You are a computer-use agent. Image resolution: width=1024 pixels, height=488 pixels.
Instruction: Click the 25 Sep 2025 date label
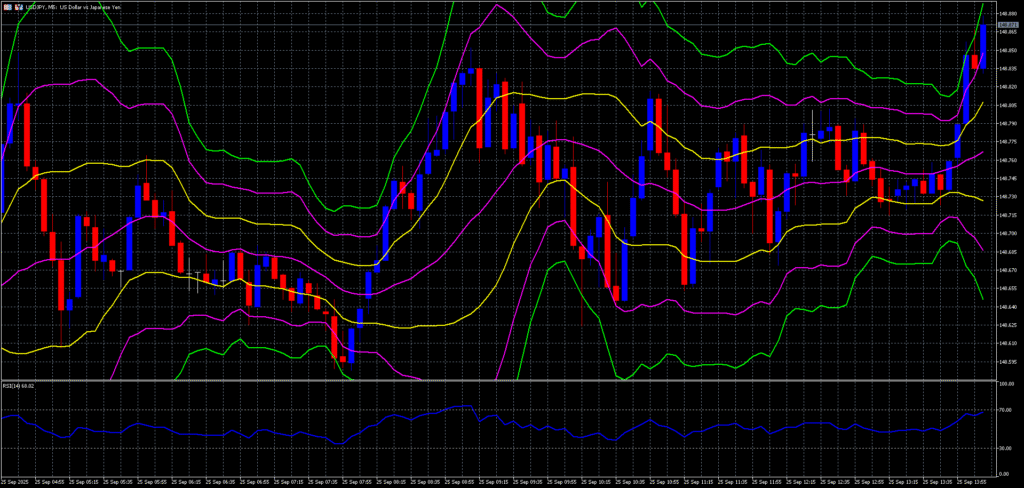coord(15,482)
